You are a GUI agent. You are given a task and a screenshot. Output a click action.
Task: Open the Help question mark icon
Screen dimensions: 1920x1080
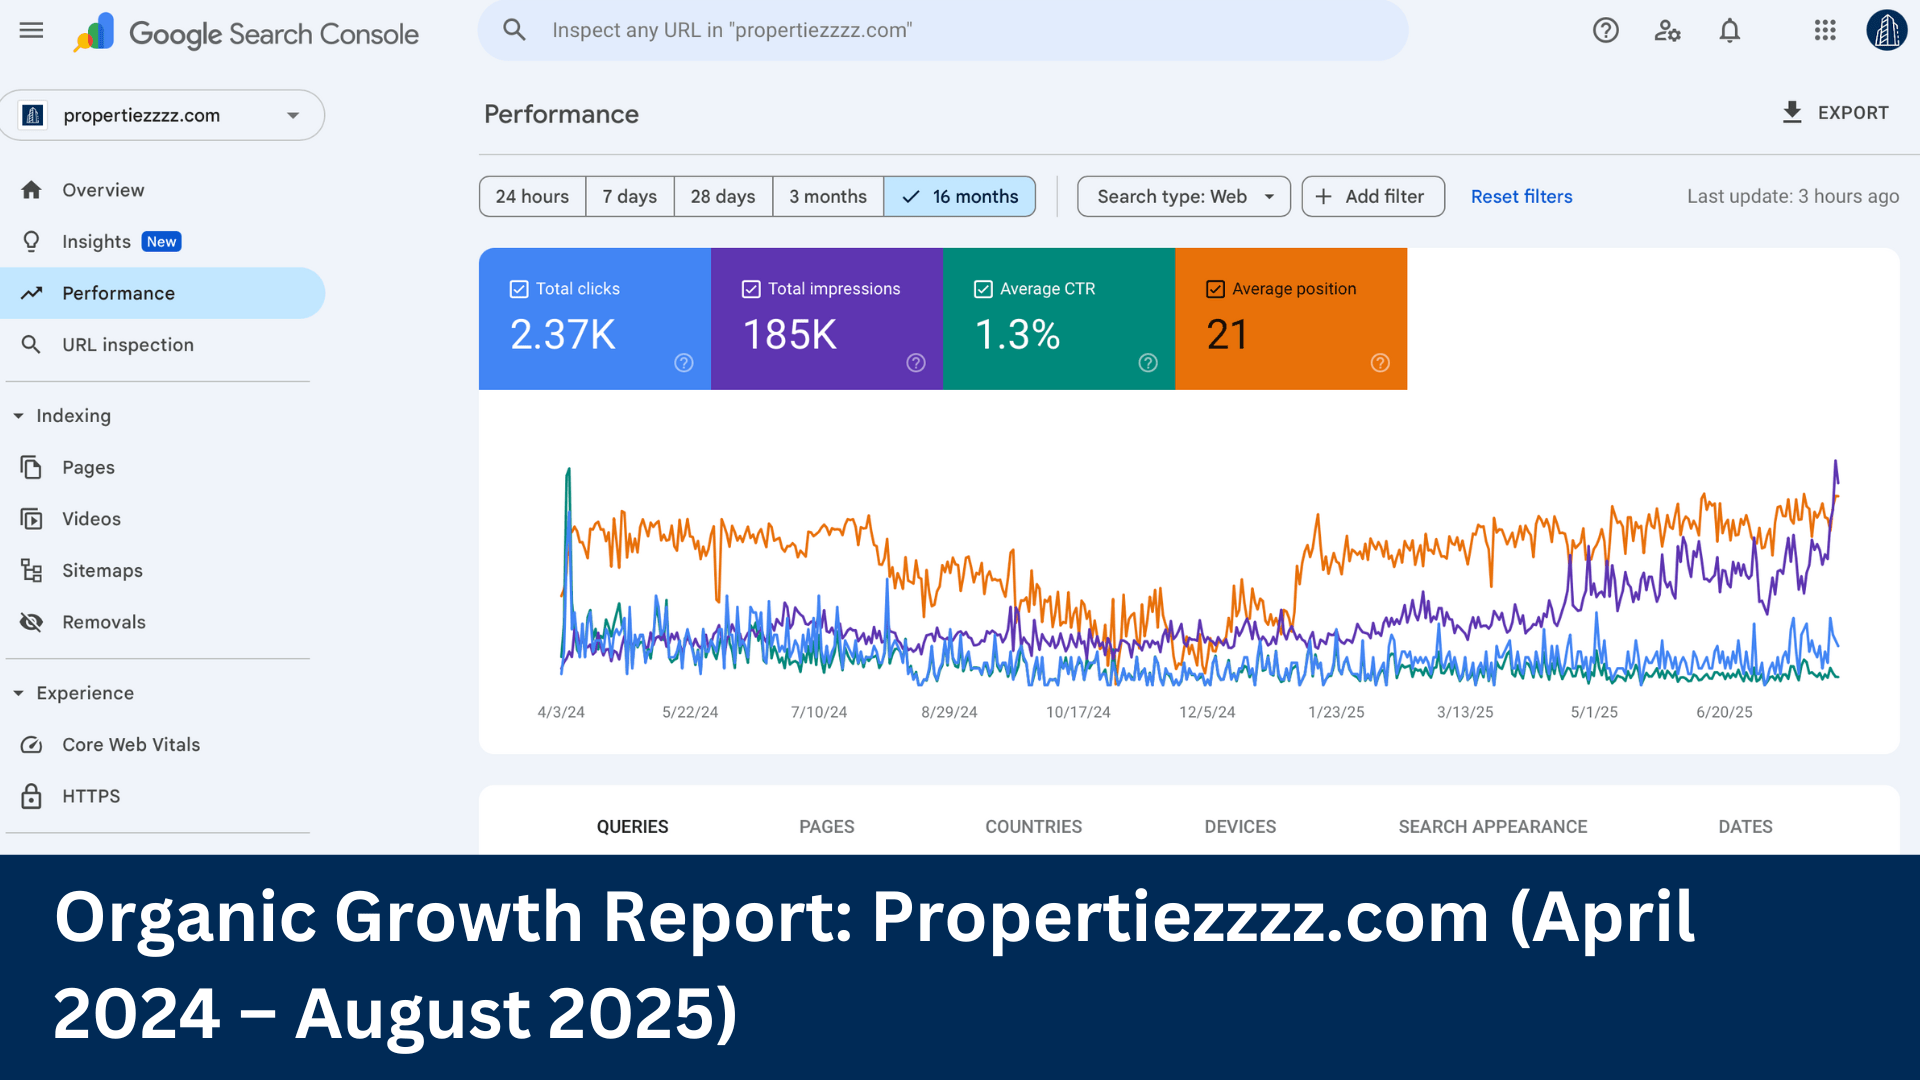[1606, 30]
